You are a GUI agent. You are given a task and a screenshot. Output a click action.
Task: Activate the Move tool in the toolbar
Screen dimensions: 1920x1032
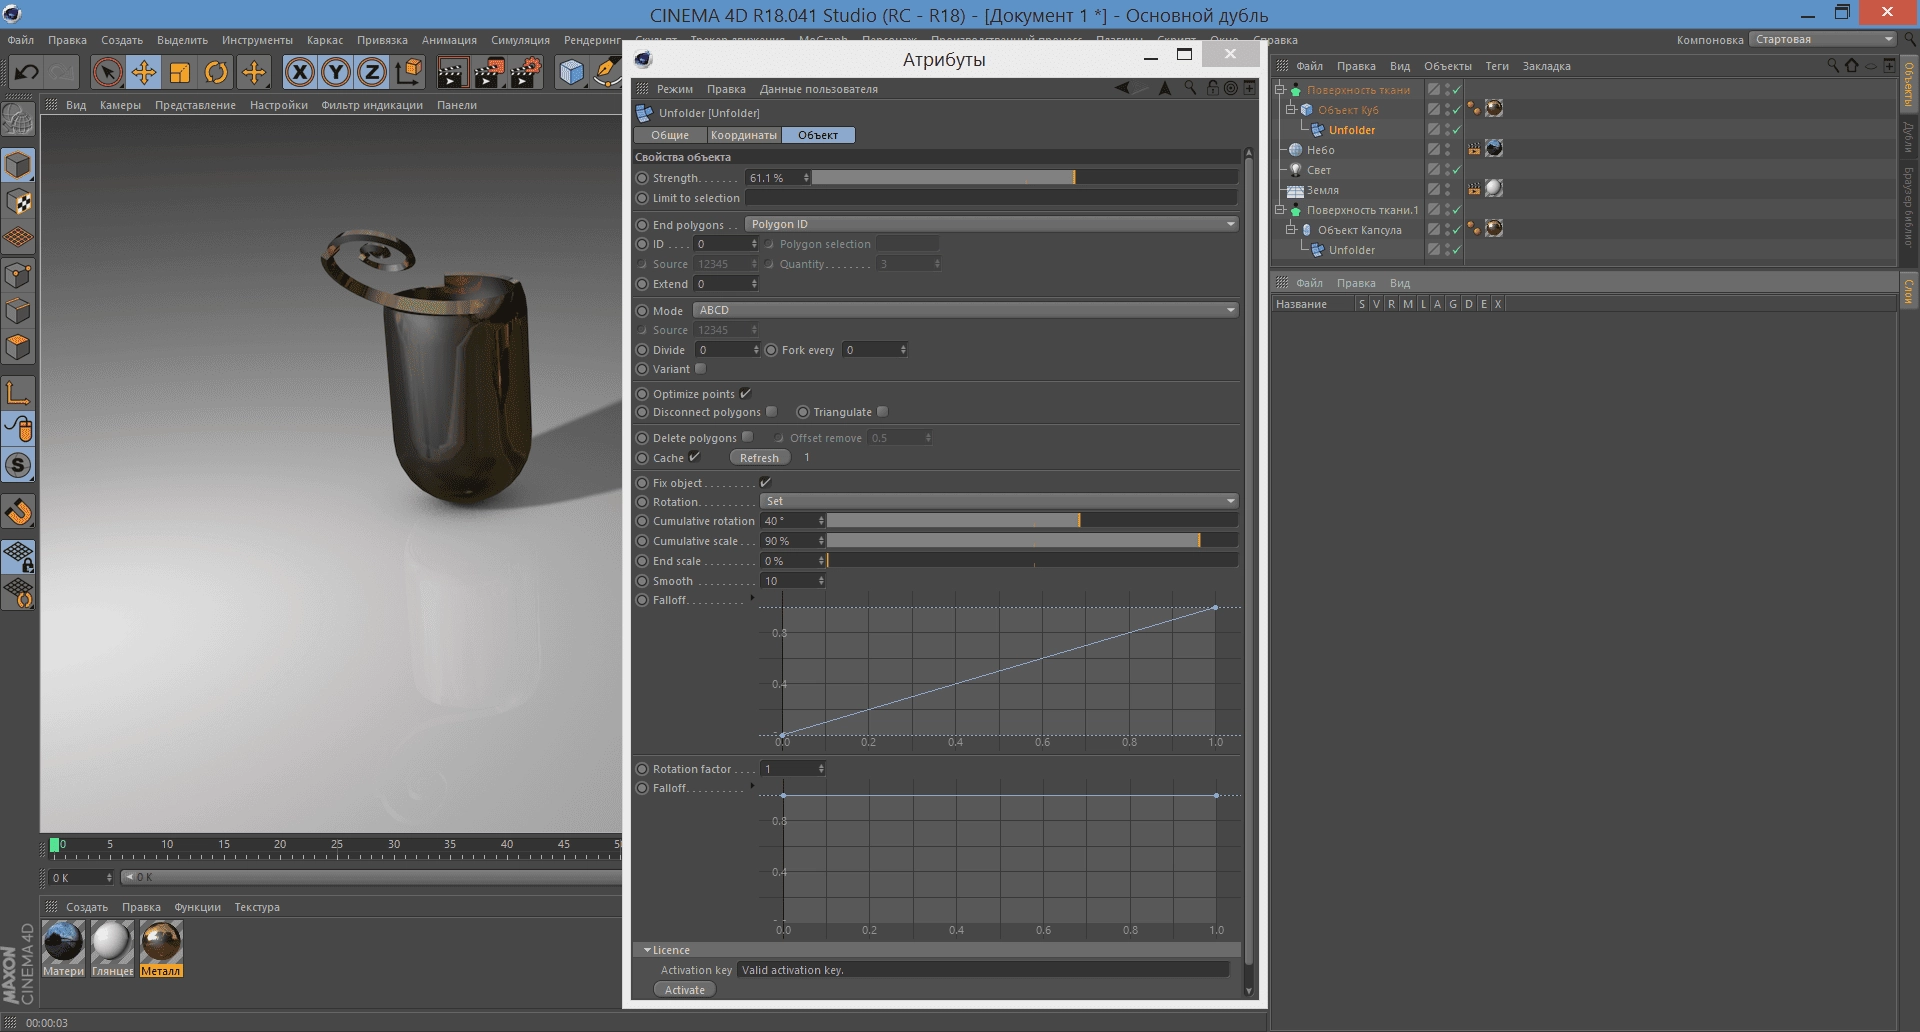pyautogui.click(x=144, y=72)
